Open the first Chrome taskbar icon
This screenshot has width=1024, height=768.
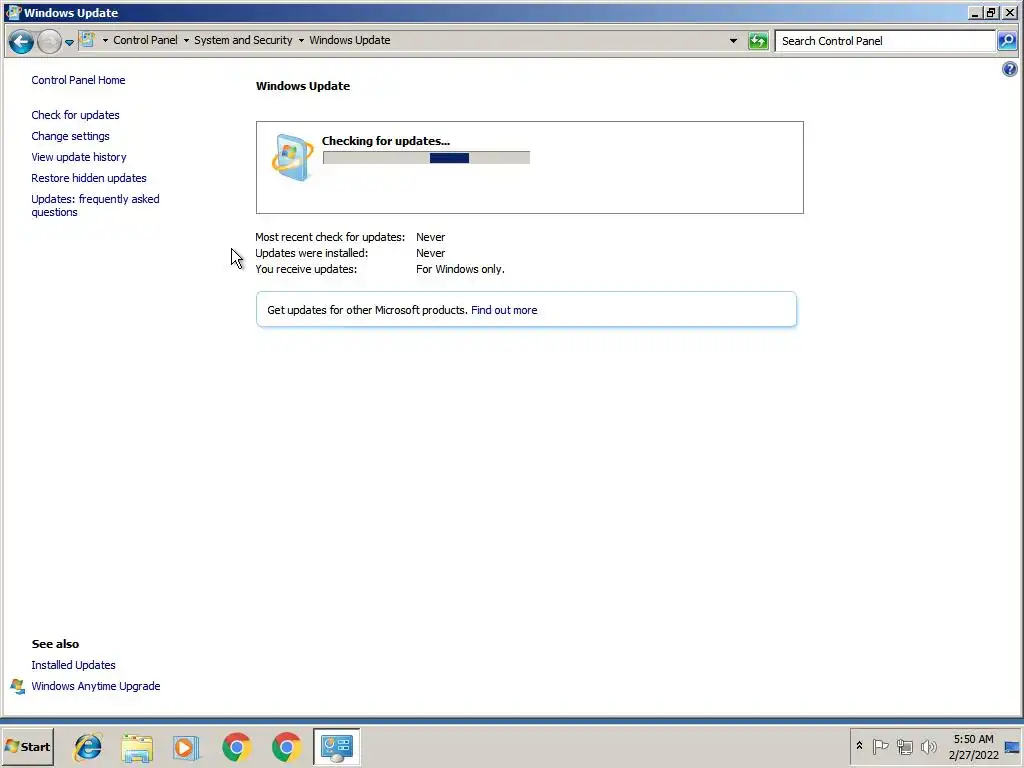(236, 747)
